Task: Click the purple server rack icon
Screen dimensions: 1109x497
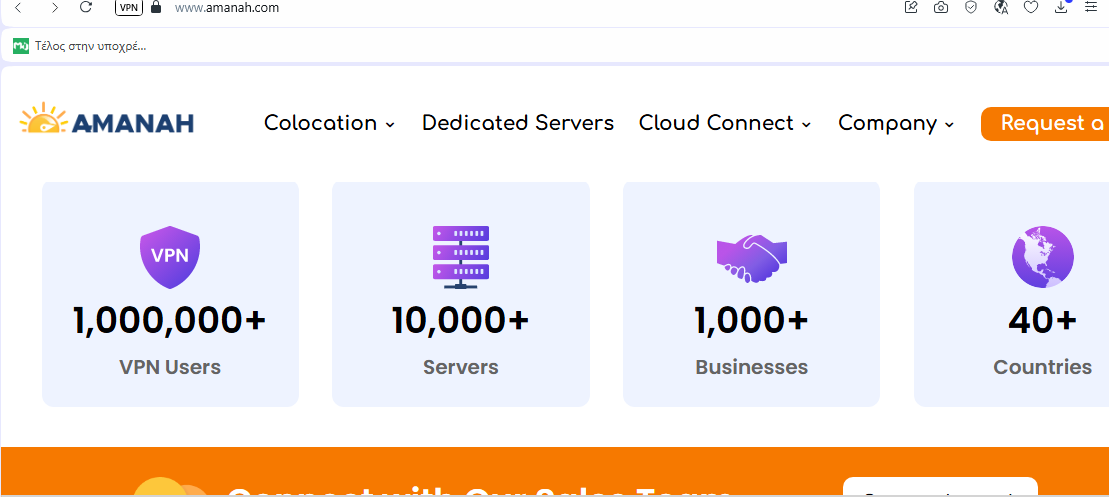Action: [x=460, y=255]
